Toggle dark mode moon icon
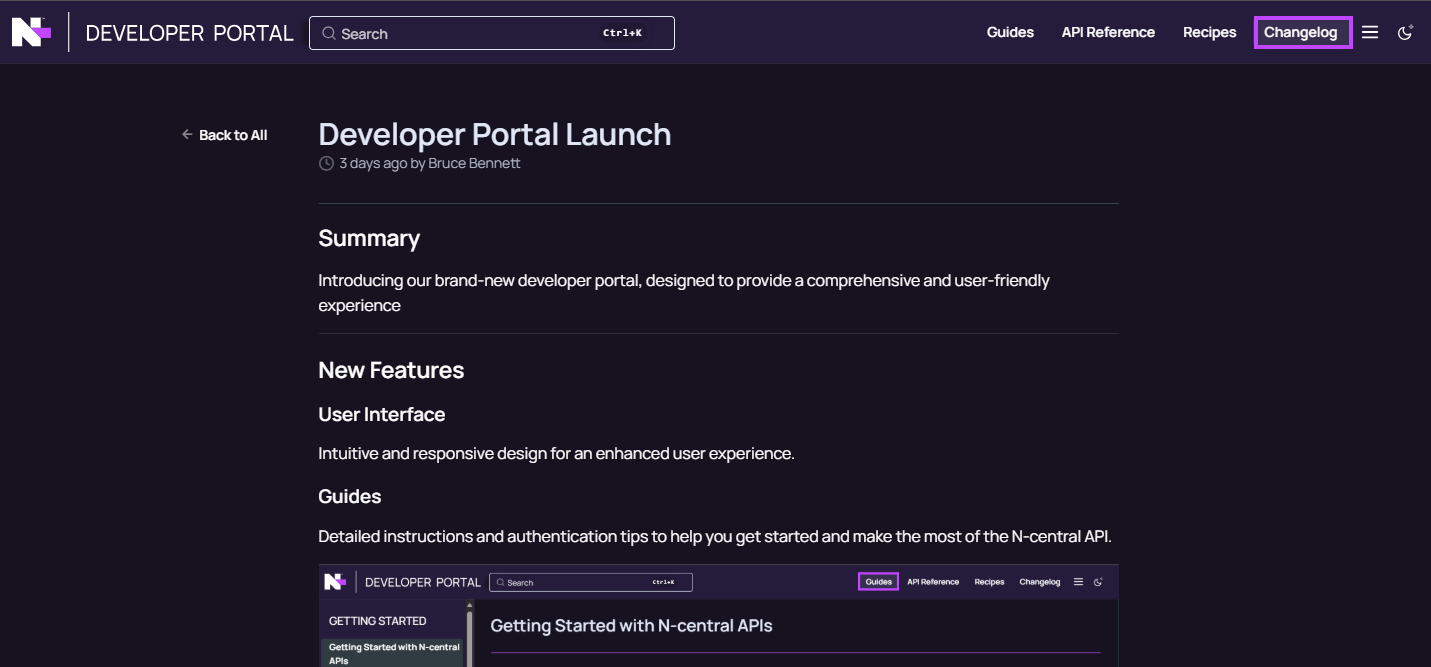This screenshot has width=1431, height=667. [x=1405, y=33]
